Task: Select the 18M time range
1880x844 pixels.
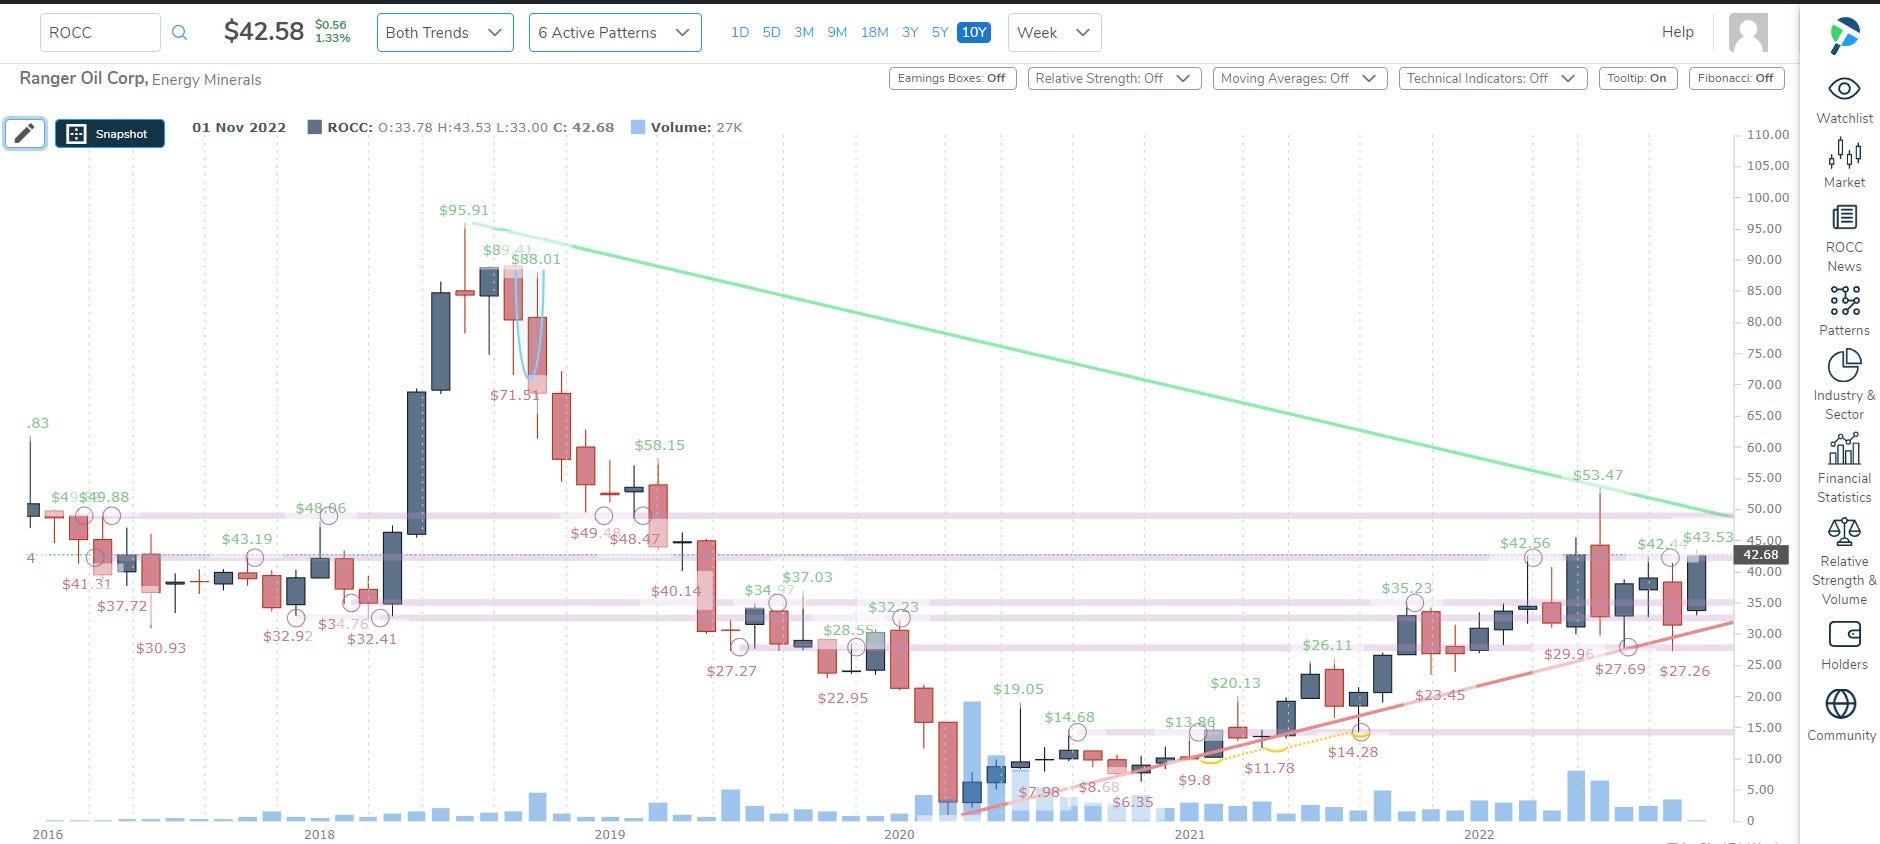Action: [874, 32]
